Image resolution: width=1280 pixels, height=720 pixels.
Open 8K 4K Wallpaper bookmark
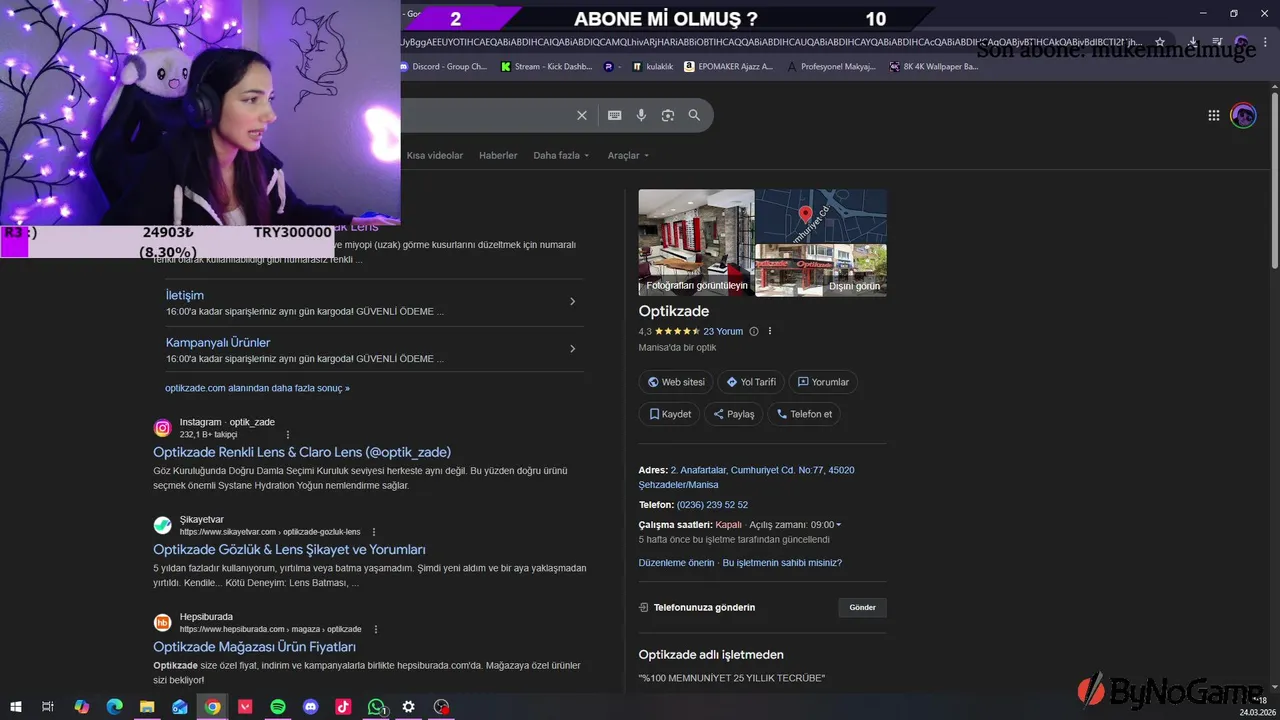pyautogui.click(x=934, y=67)
